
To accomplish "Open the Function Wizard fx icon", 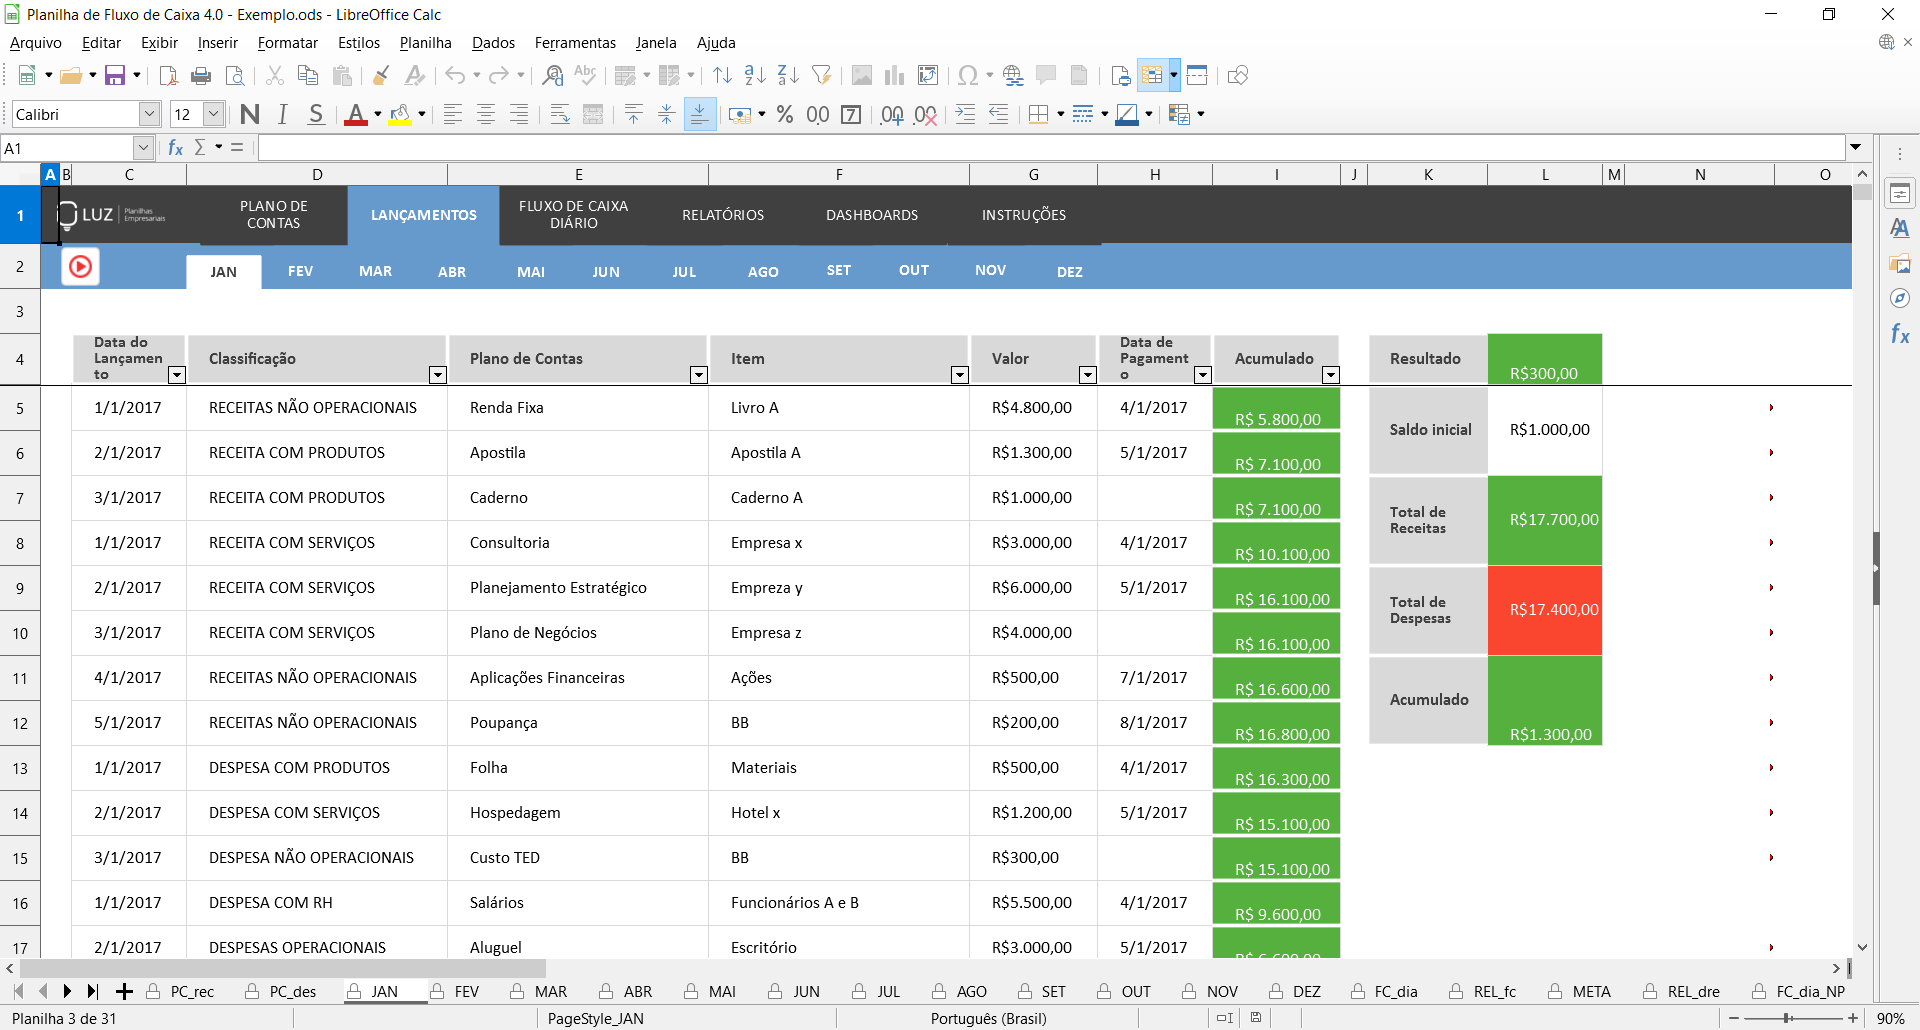I will point(176,148).
